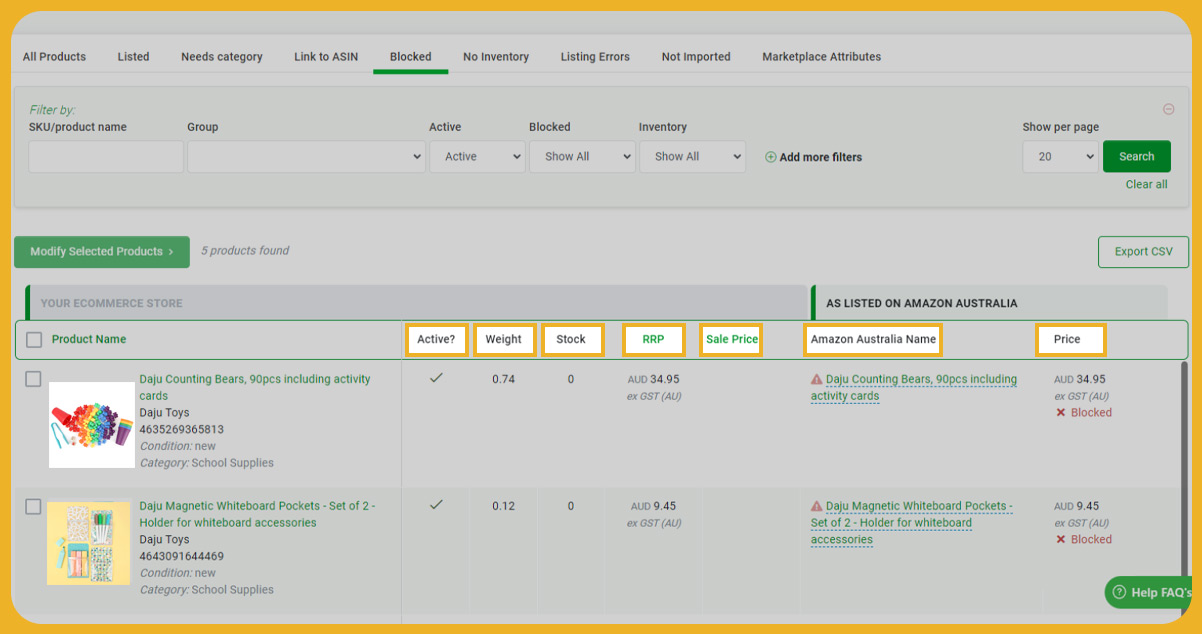Click the green plus icon for more filters
The image size is (1202, 634).
click(x=770, y=157)
